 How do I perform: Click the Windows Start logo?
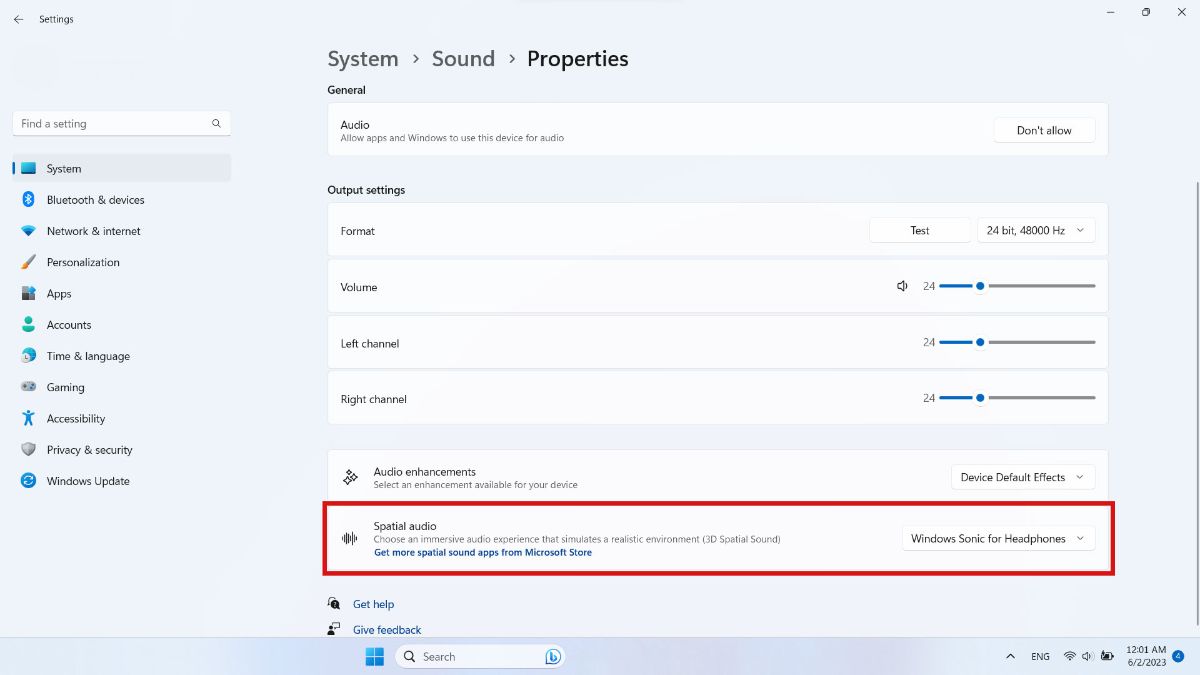374,657
